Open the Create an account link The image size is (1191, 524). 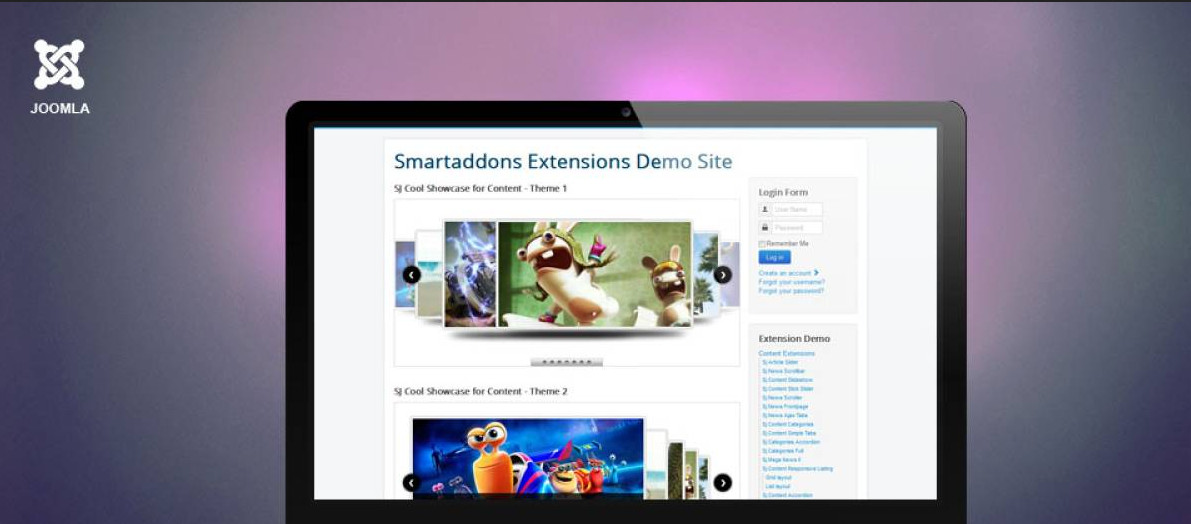coord(785,273)
